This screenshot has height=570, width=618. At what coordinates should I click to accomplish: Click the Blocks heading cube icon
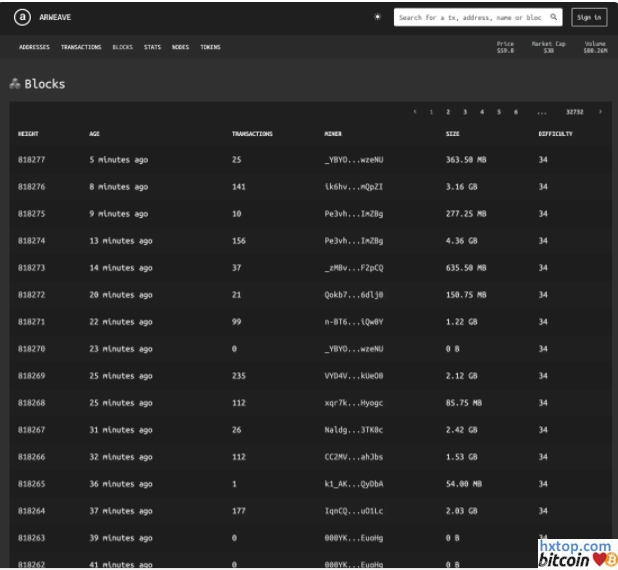15,84
